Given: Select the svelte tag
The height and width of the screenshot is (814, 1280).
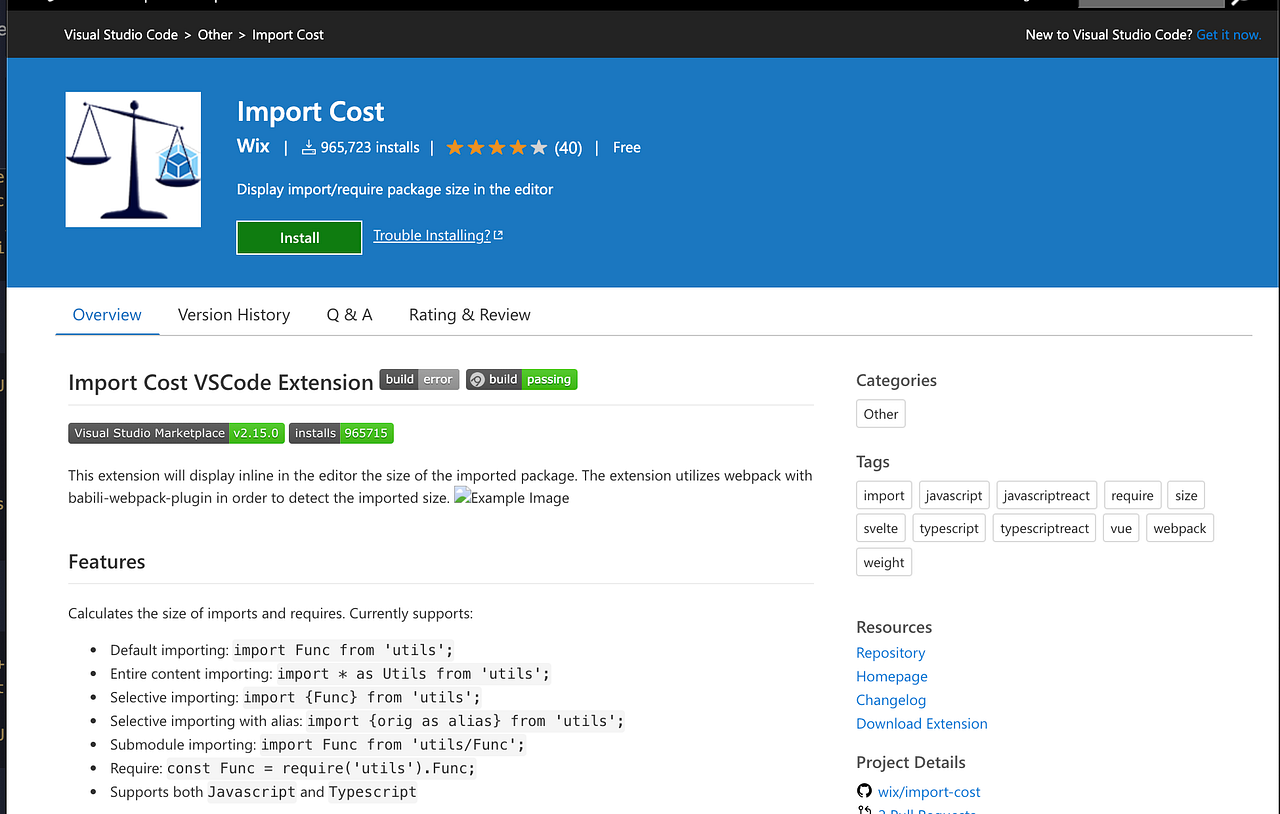Looking at the screenshot, I should 881,528.
